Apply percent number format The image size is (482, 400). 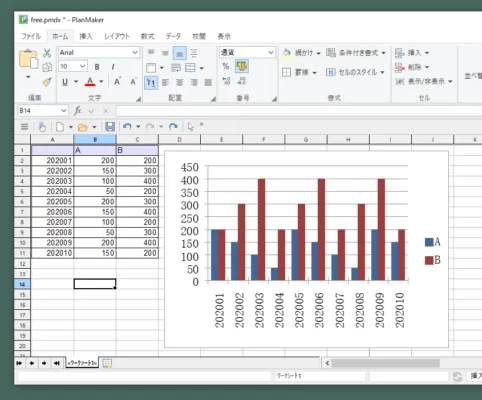[226, 66]
